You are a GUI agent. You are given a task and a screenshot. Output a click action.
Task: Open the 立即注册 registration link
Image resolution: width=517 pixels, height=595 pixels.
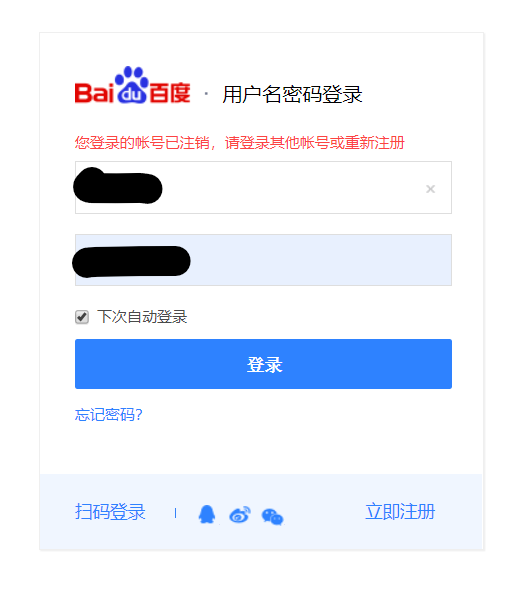tap(400, 512)
